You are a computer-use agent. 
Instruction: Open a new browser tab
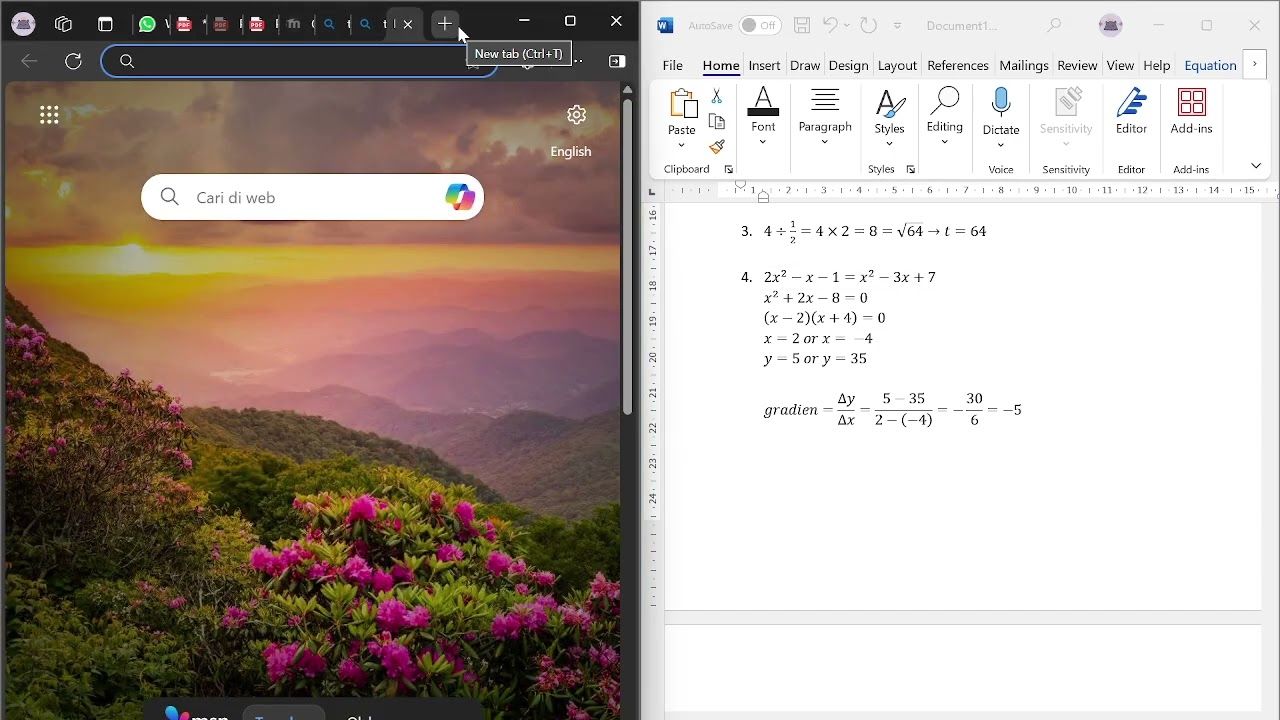(x=445, y=24)
